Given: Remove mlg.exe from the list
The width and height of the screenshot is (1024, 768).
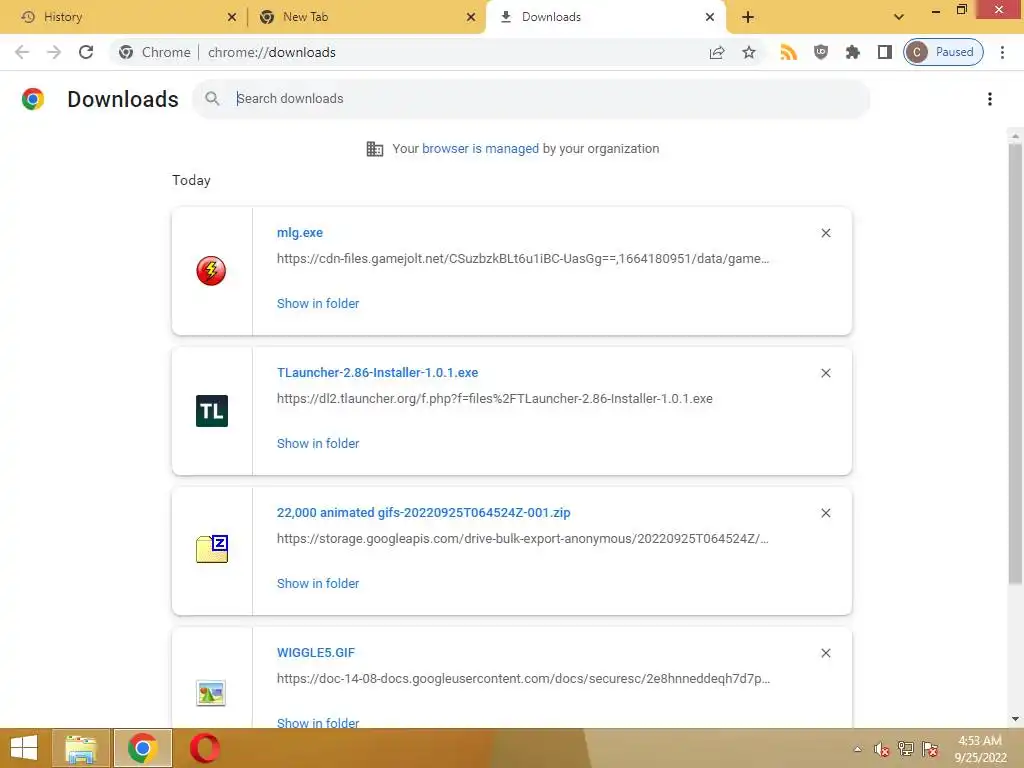Looking at the screenshot, I should click(826, 233).
